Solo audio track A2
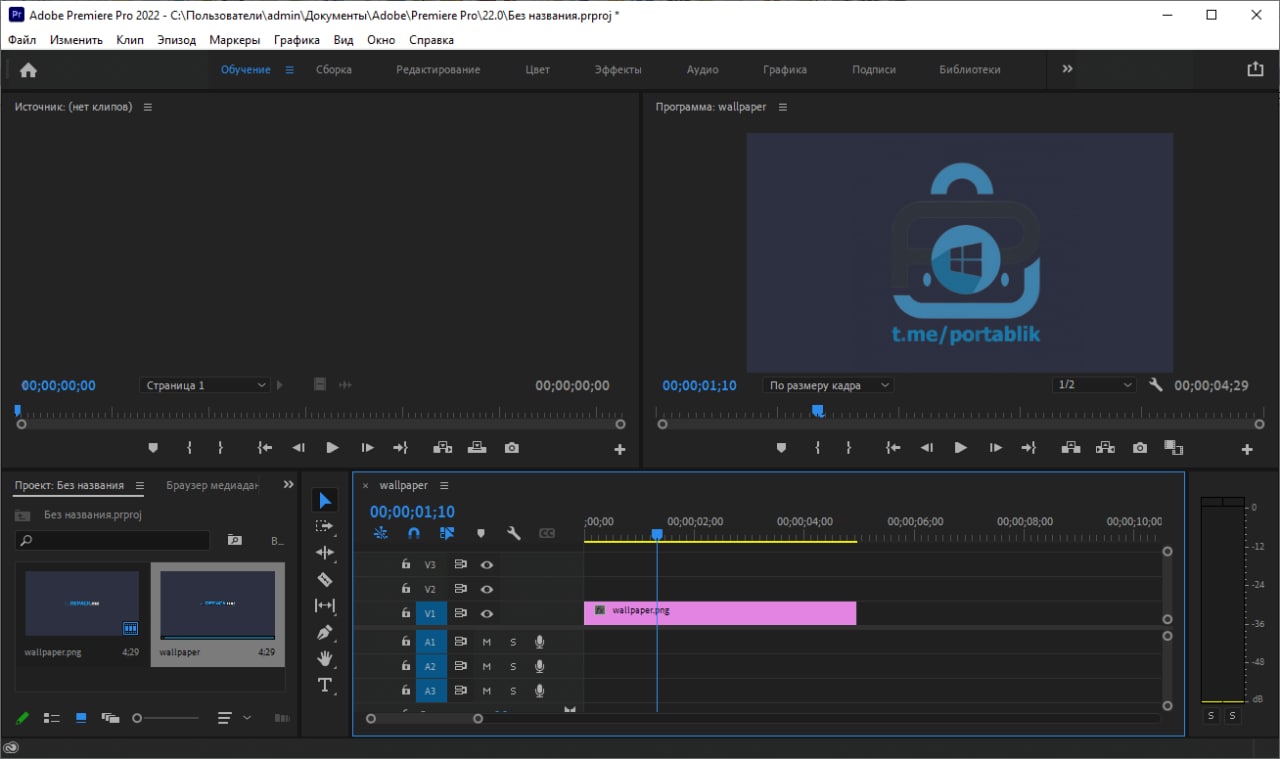Screen dimensions: 1280x759 (513, 666)
